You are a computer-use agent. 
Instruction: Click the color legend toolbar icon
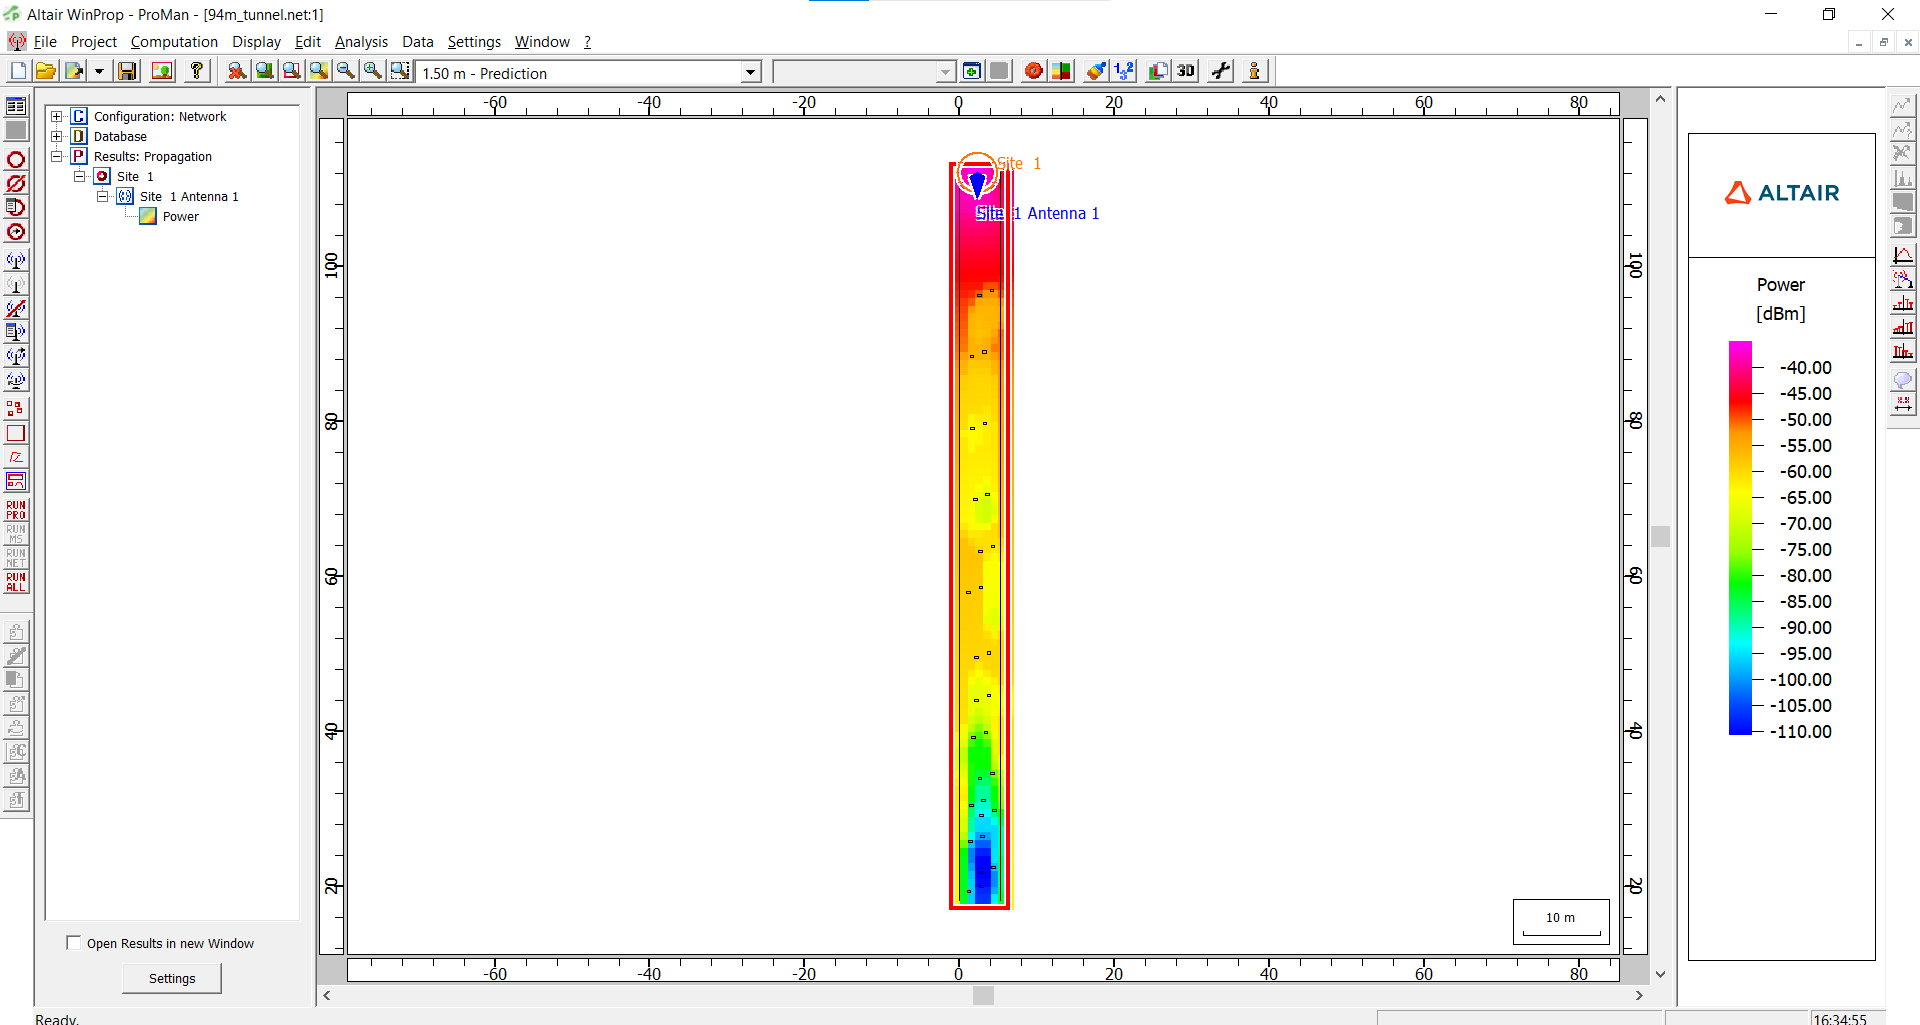tap(1061, 71)
